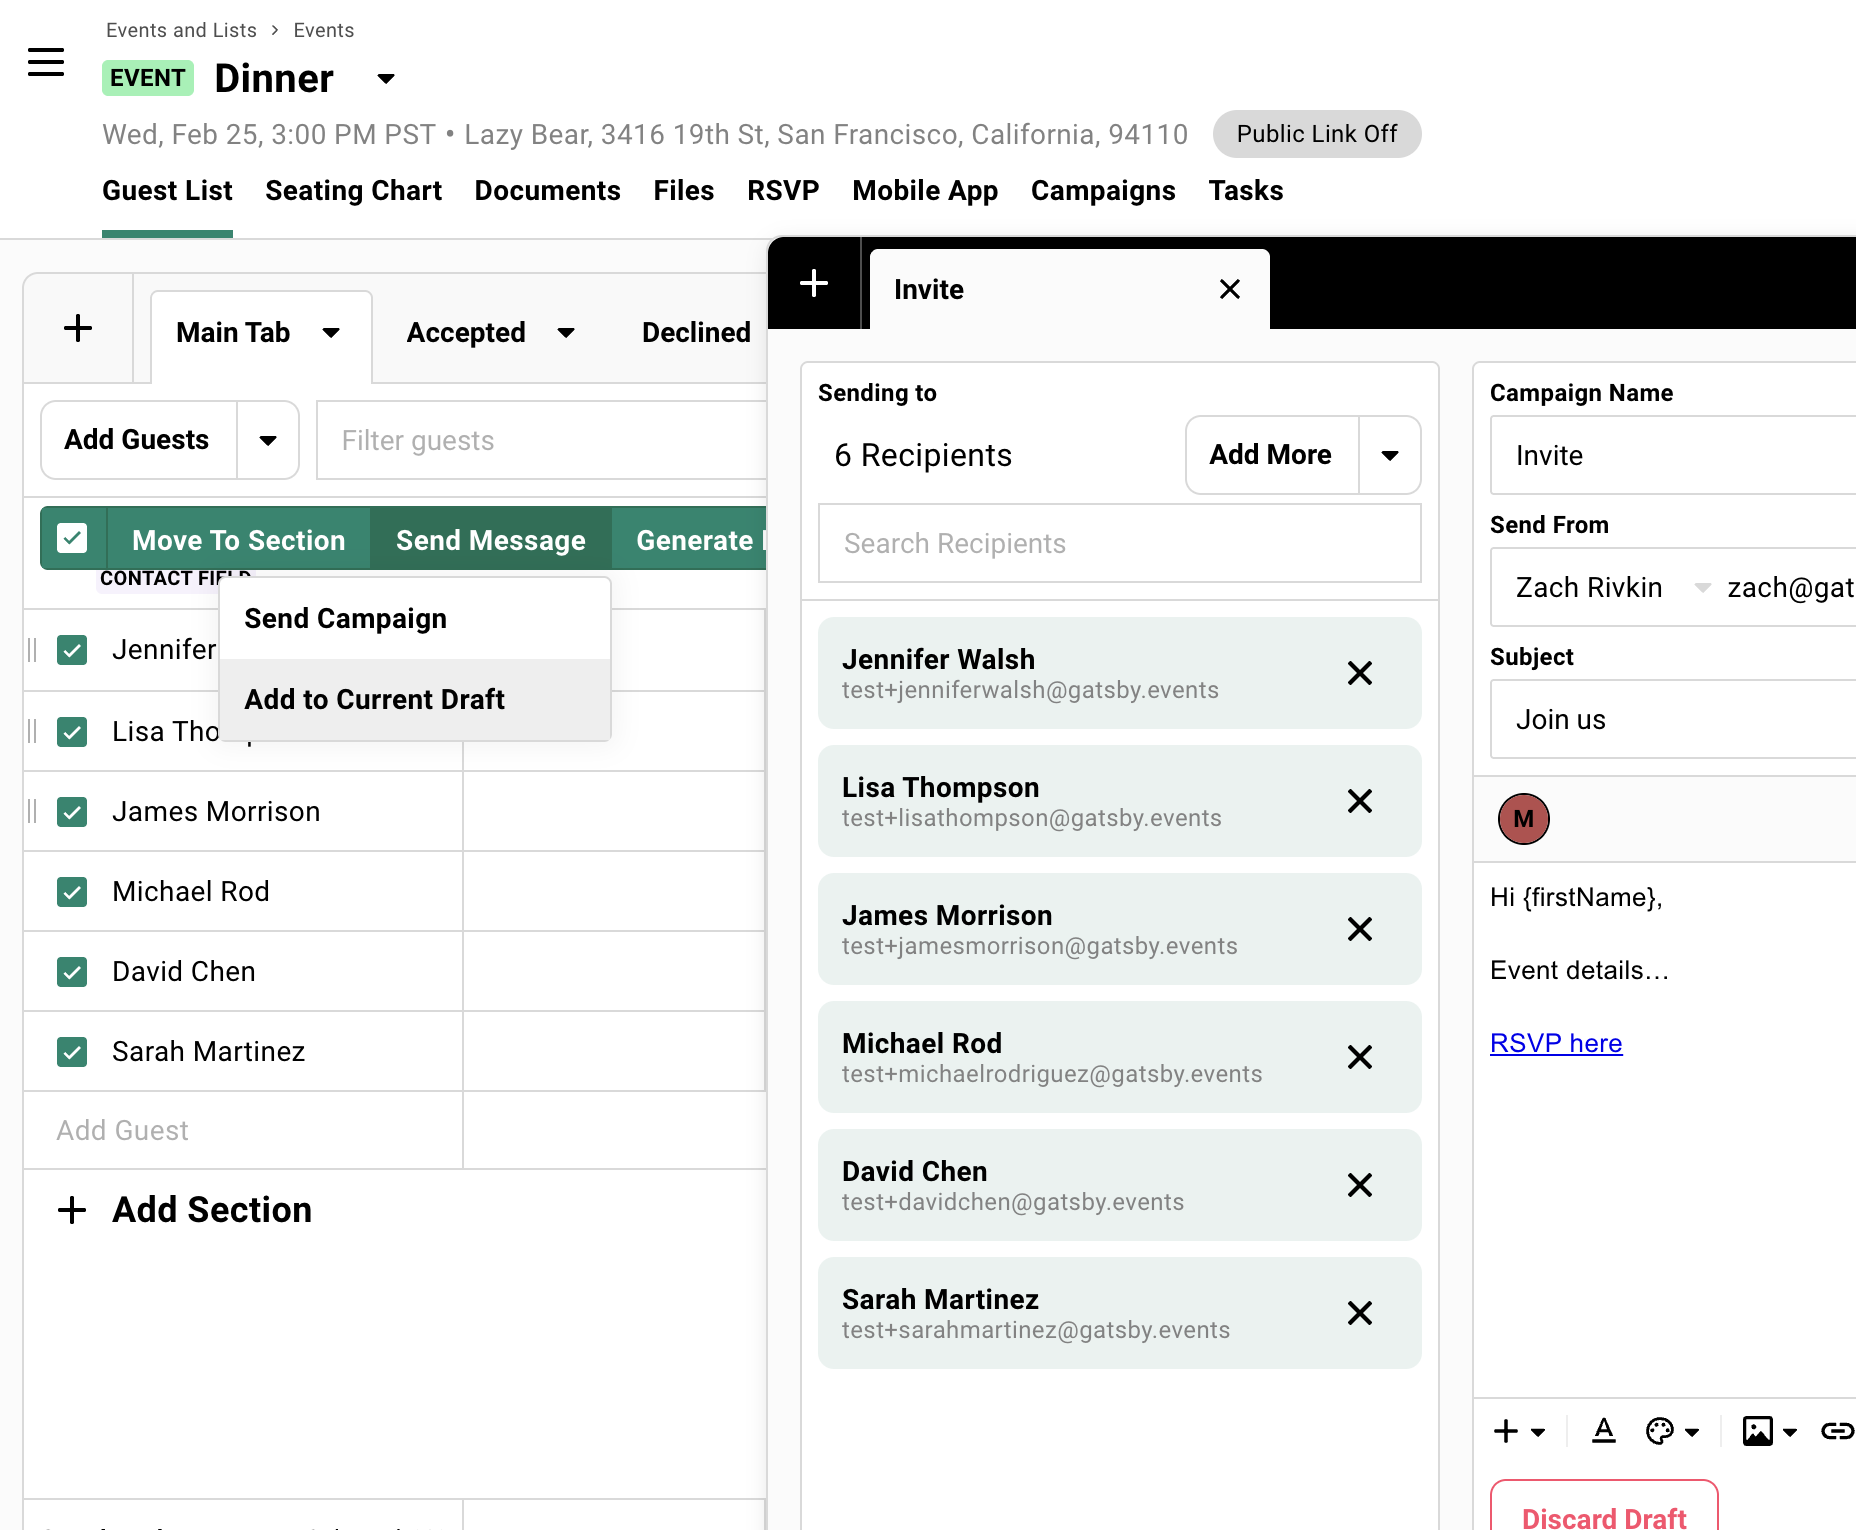Toggle the select-all guests checkbox
The image size is (1856, 1530).
pos(72,538)
